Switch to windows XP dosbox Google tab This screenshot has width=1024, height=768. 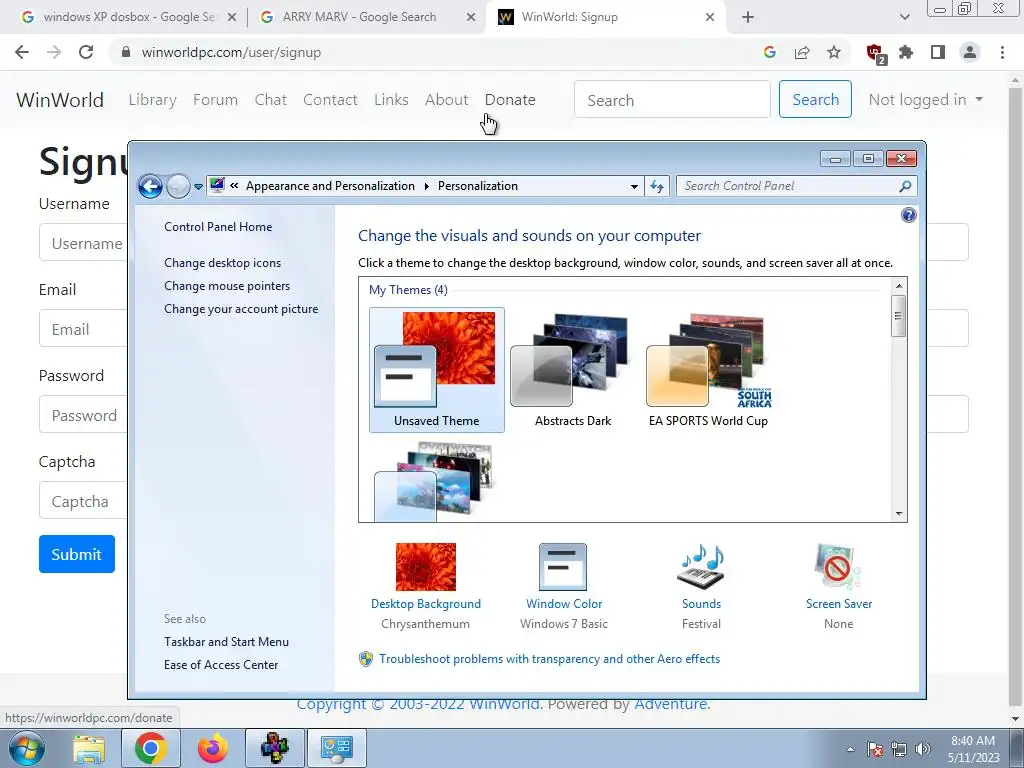pyautogui.click(x=129, y=17)
